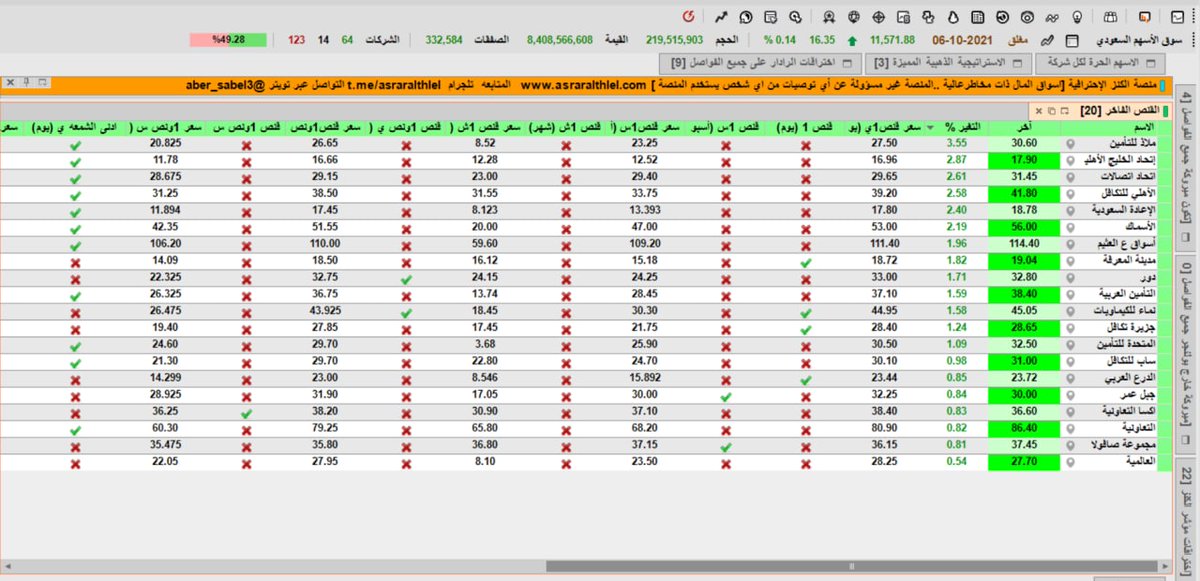Click the الأسماك last price 56.00 cell
This screenshot has width=1200, height=581.
click(x=1024, y=228)
